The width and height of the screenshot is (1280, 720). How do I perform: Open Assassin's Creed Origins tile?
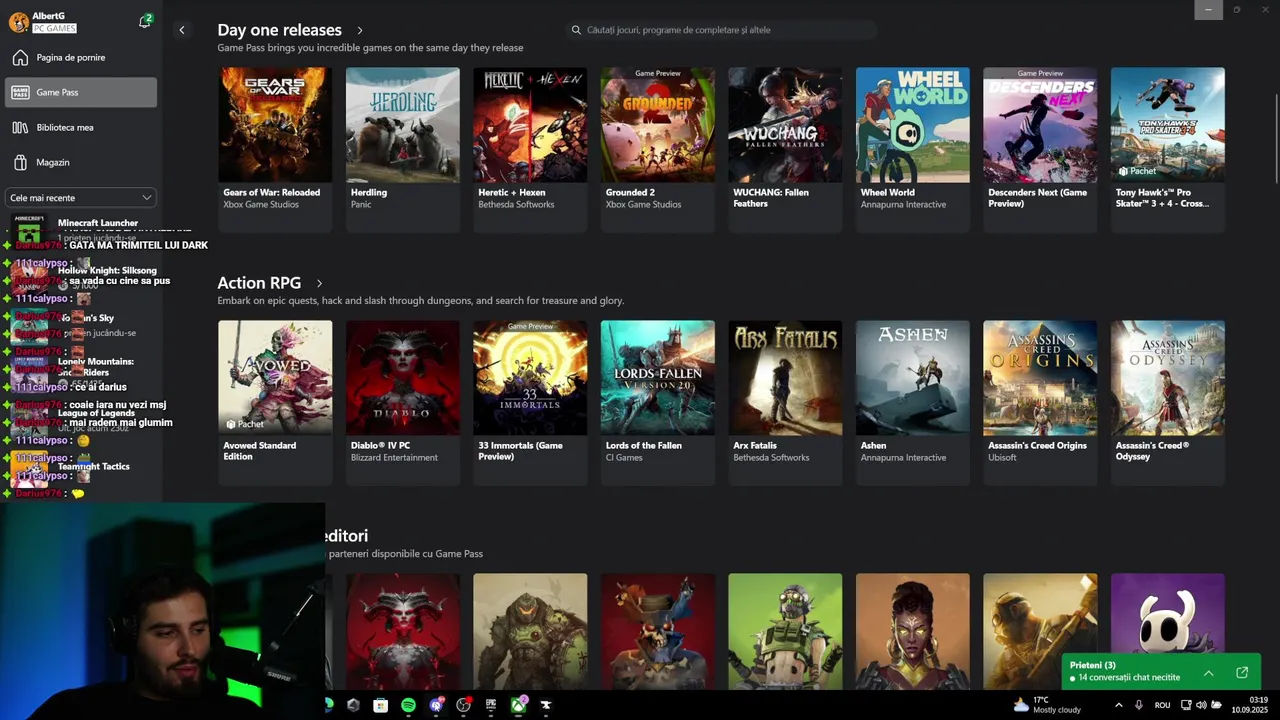tap(1040, 402)
